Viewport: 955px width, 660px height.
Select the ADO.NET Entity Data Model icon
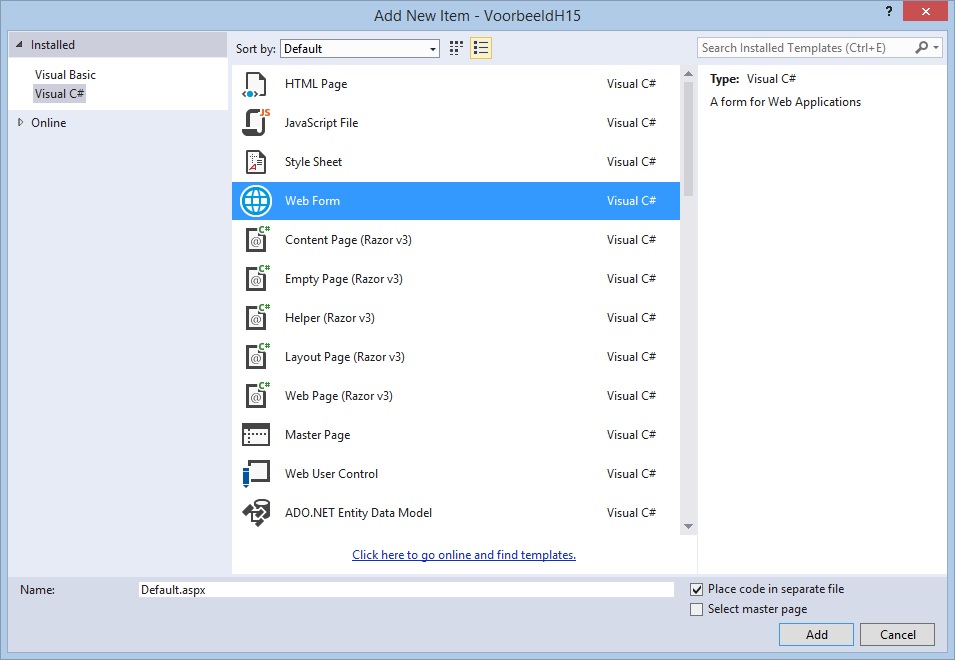pos(256,513)
